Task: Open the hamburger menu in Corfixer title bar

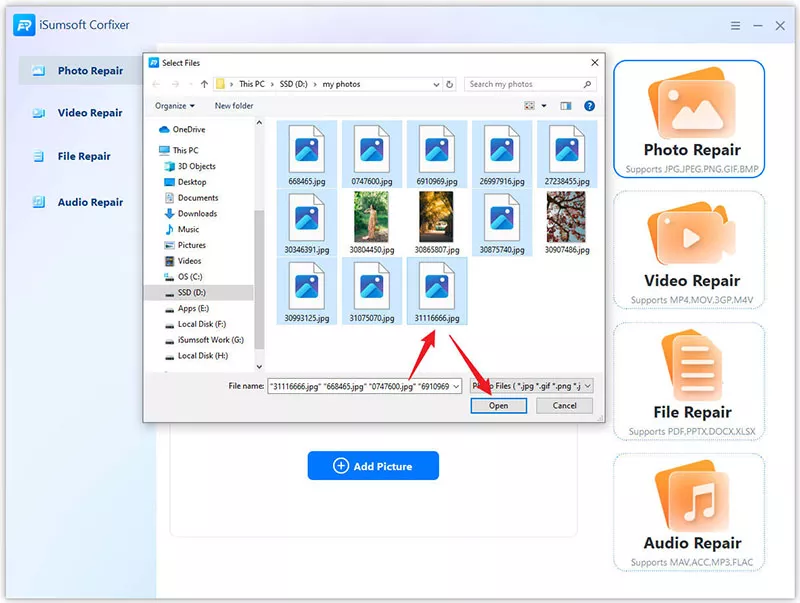Action: tap(735, 26)
